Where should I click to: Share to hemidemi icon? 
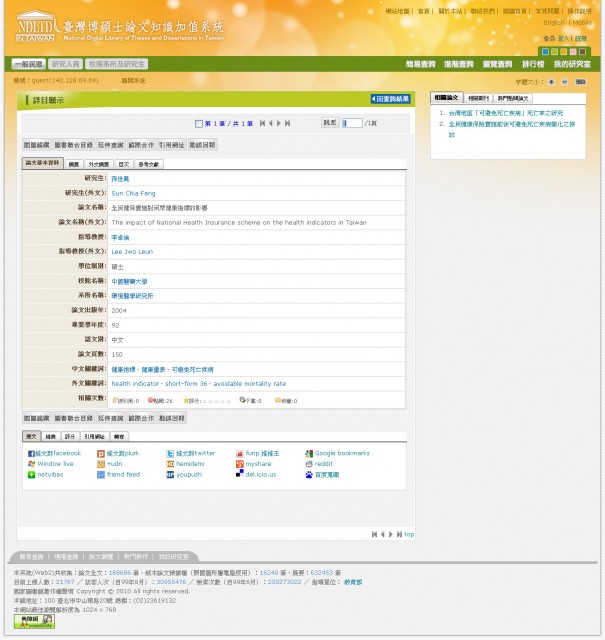coord(170,464)
